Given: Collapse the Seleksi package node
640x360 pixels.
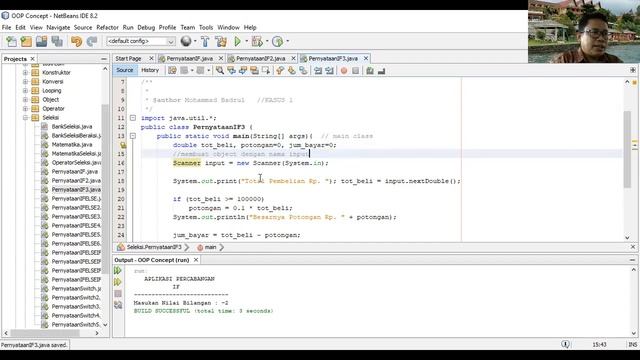Looking at the screenshot, I should [x=25, y=118].
